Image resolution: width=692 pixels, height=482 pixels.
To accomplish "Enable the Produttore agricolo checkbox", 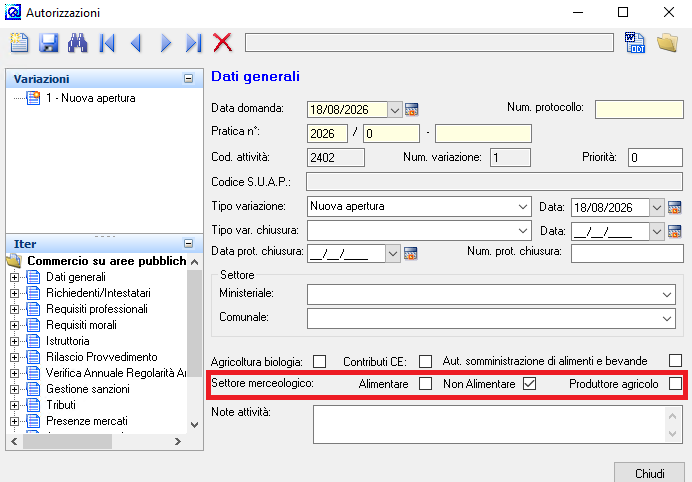I will [x=675, y=384].
